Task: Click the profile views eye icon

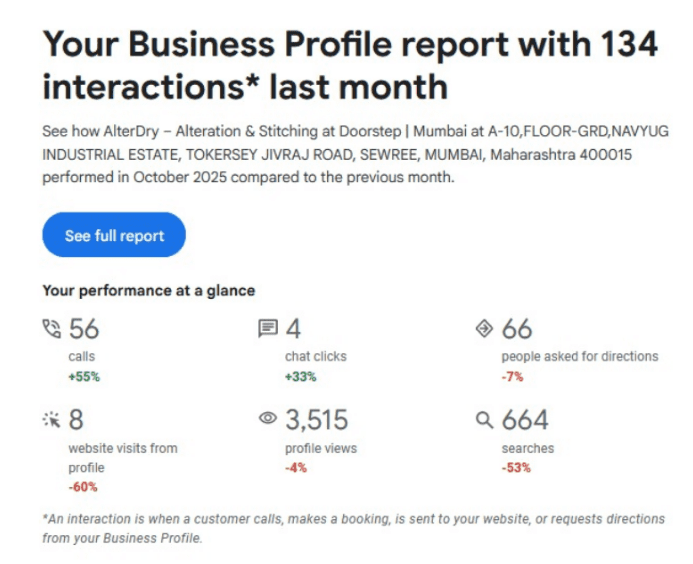Action: [x=268, y=420]
